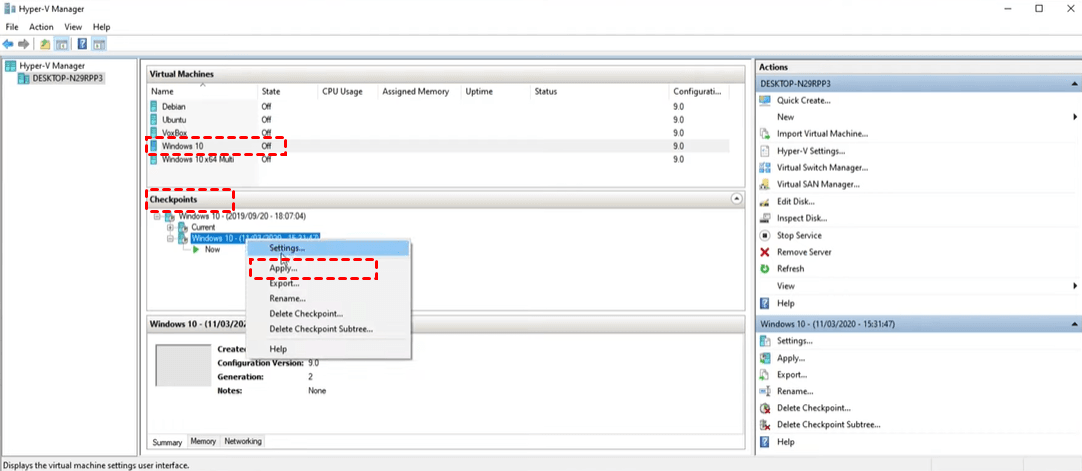Screen dimensions: 1082x471
Task: Click Quick Create... in Actions pane
Action: [804, 101]
